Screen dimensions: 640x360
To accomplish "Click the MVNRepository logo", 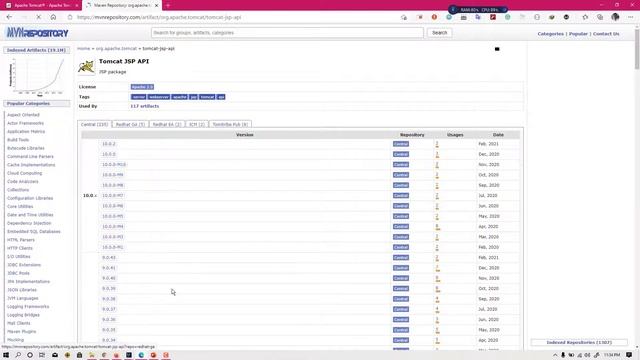I will pyautogui.click(x=37, y=33).
